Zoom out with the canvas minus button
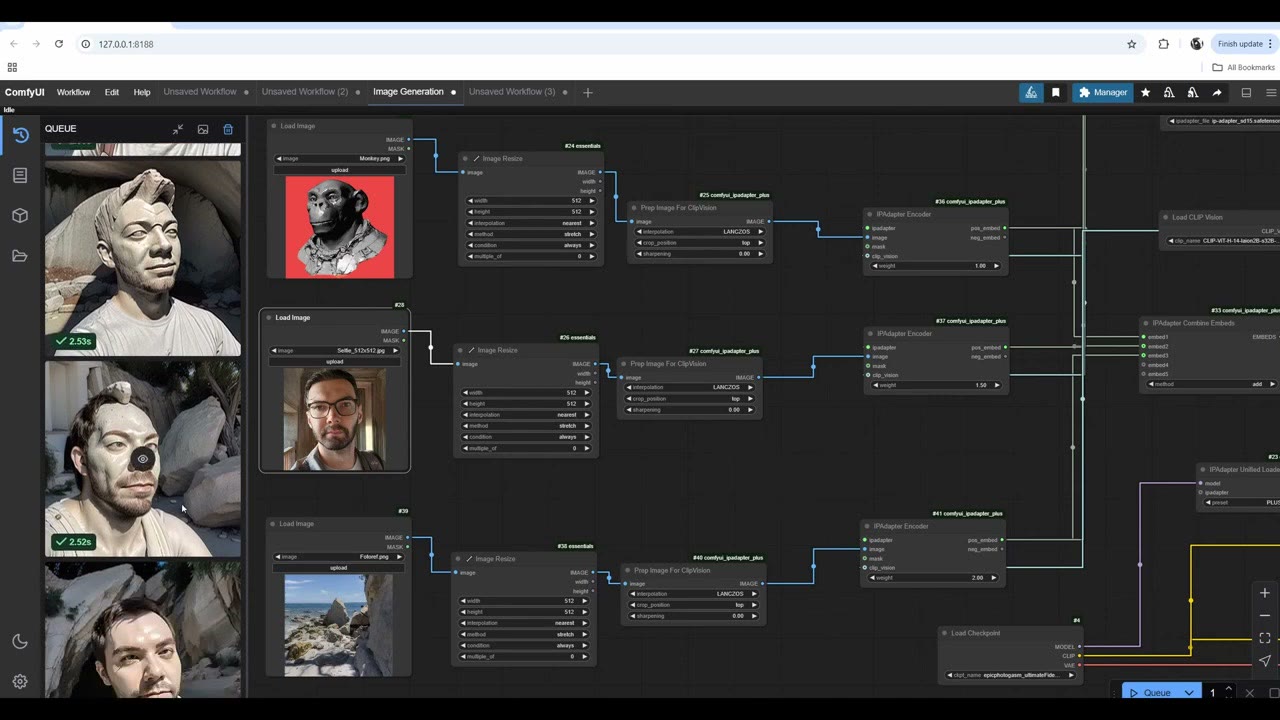This screenshot has width=1280, height=720. (1265, 615)
